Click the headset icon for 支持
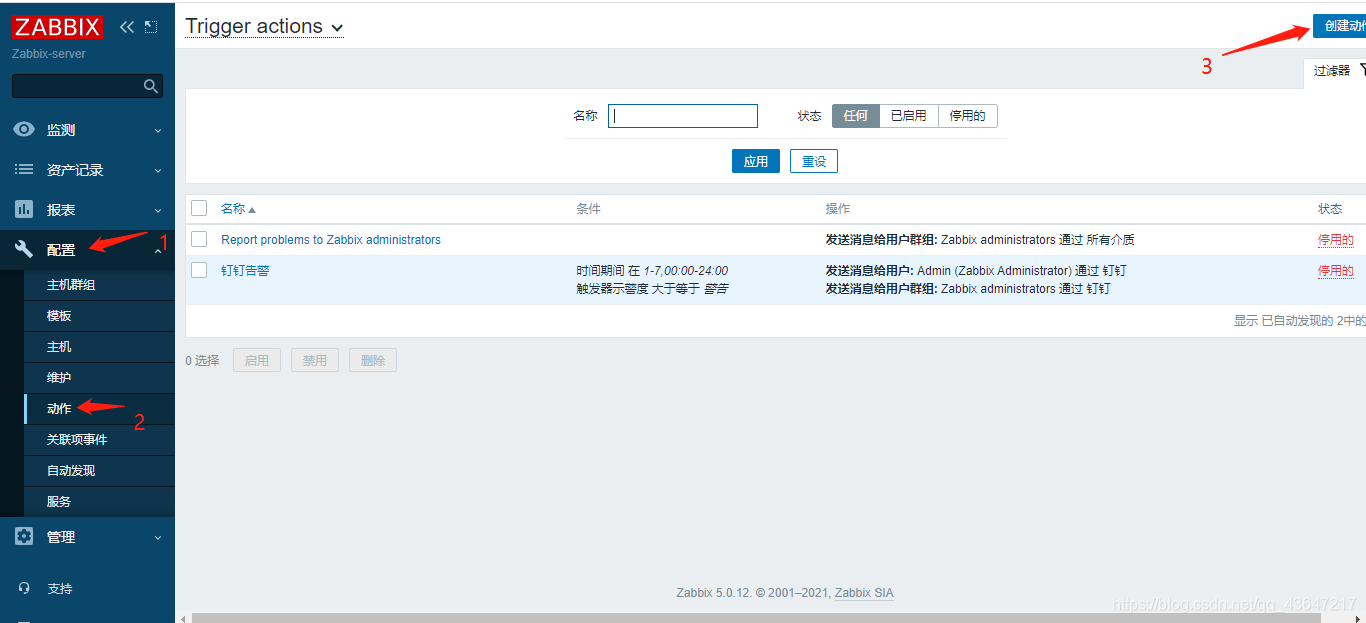The height and width of the screenshot is (623, 1366). [24, 588]
